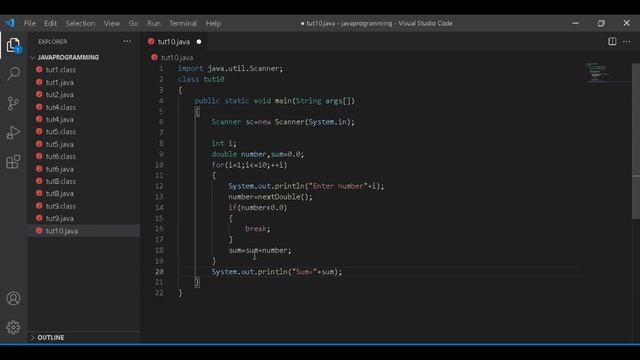
Task: Open the Go menu
Action: [x=133, y=23]
